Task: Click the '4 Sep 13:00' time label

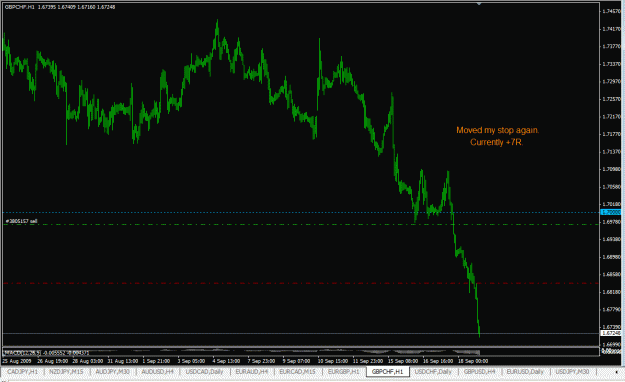Action: [x=226, y=361]
